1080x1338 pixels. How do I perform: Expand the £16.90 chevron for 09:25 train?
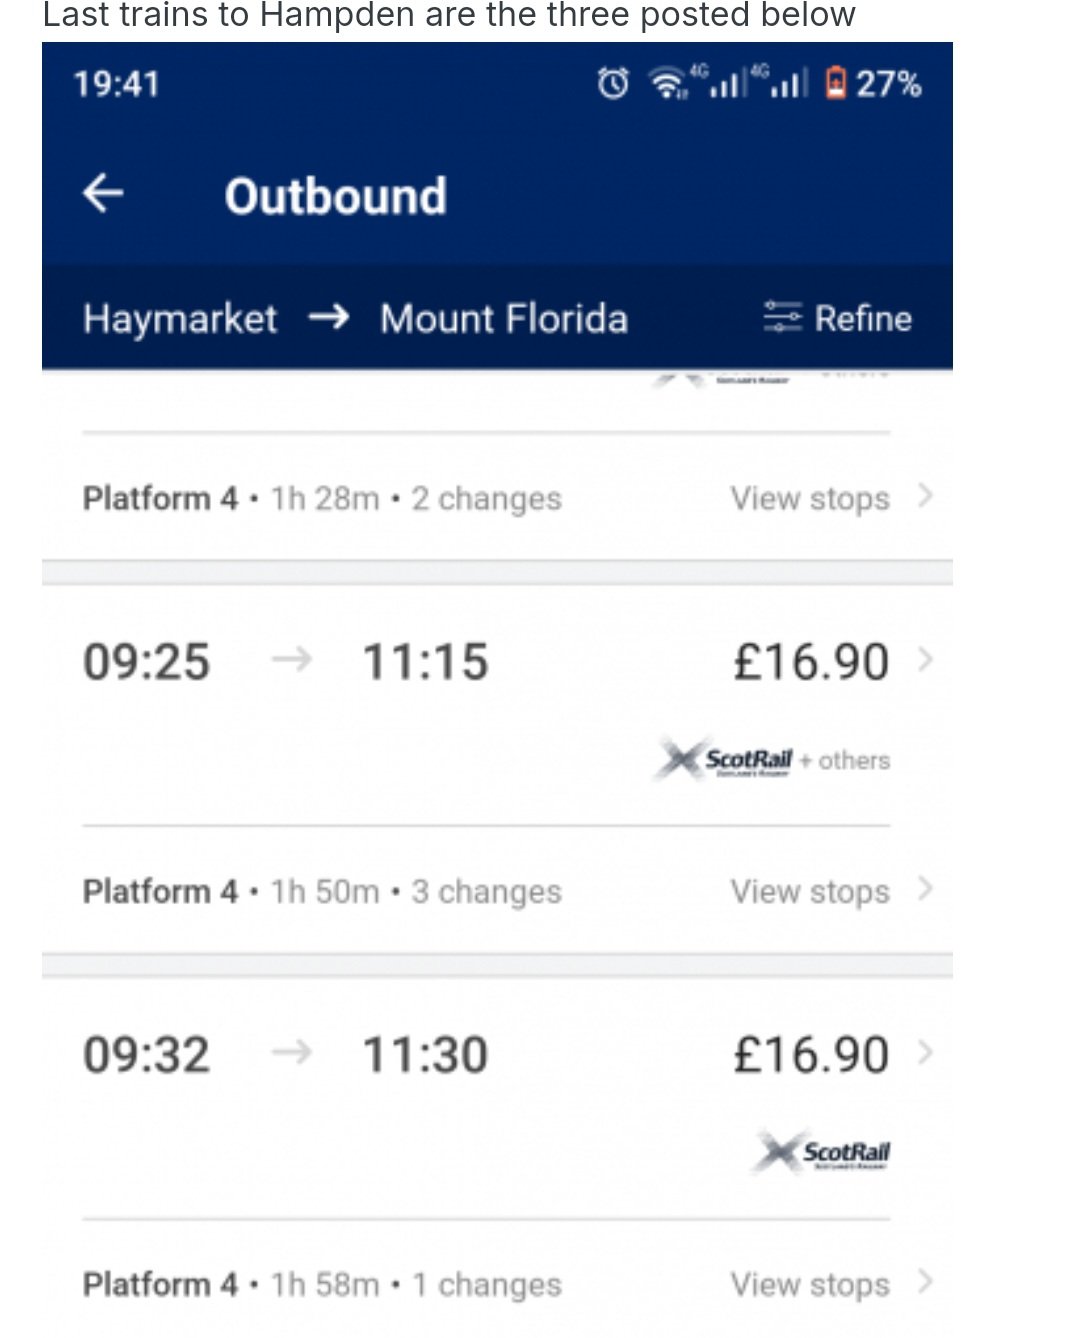[x=925, y=660]
